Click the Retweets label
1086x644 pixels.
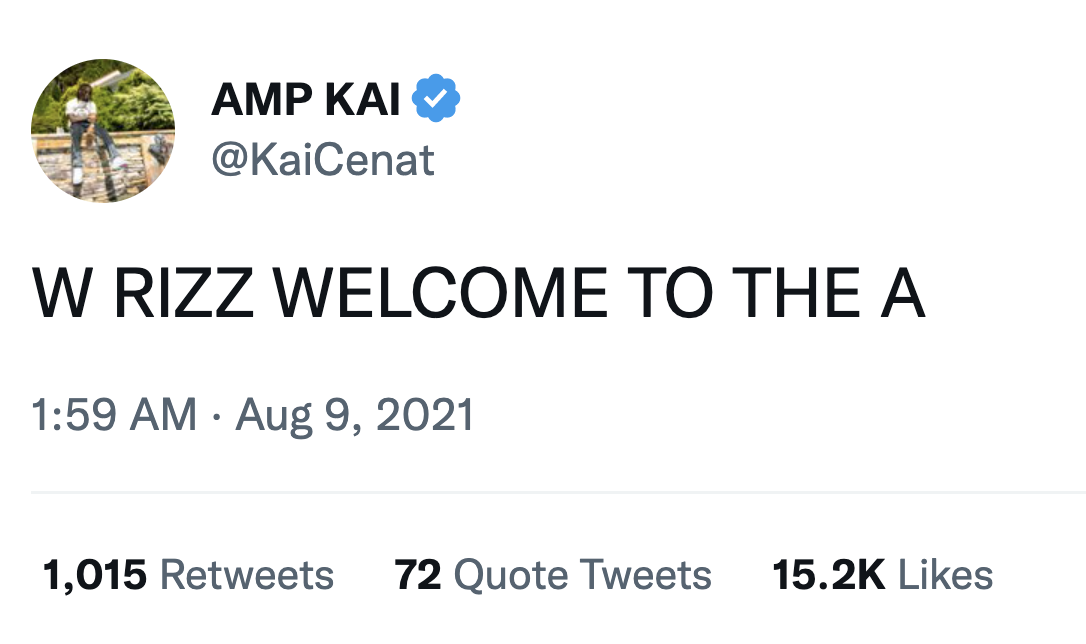(247, 575)
